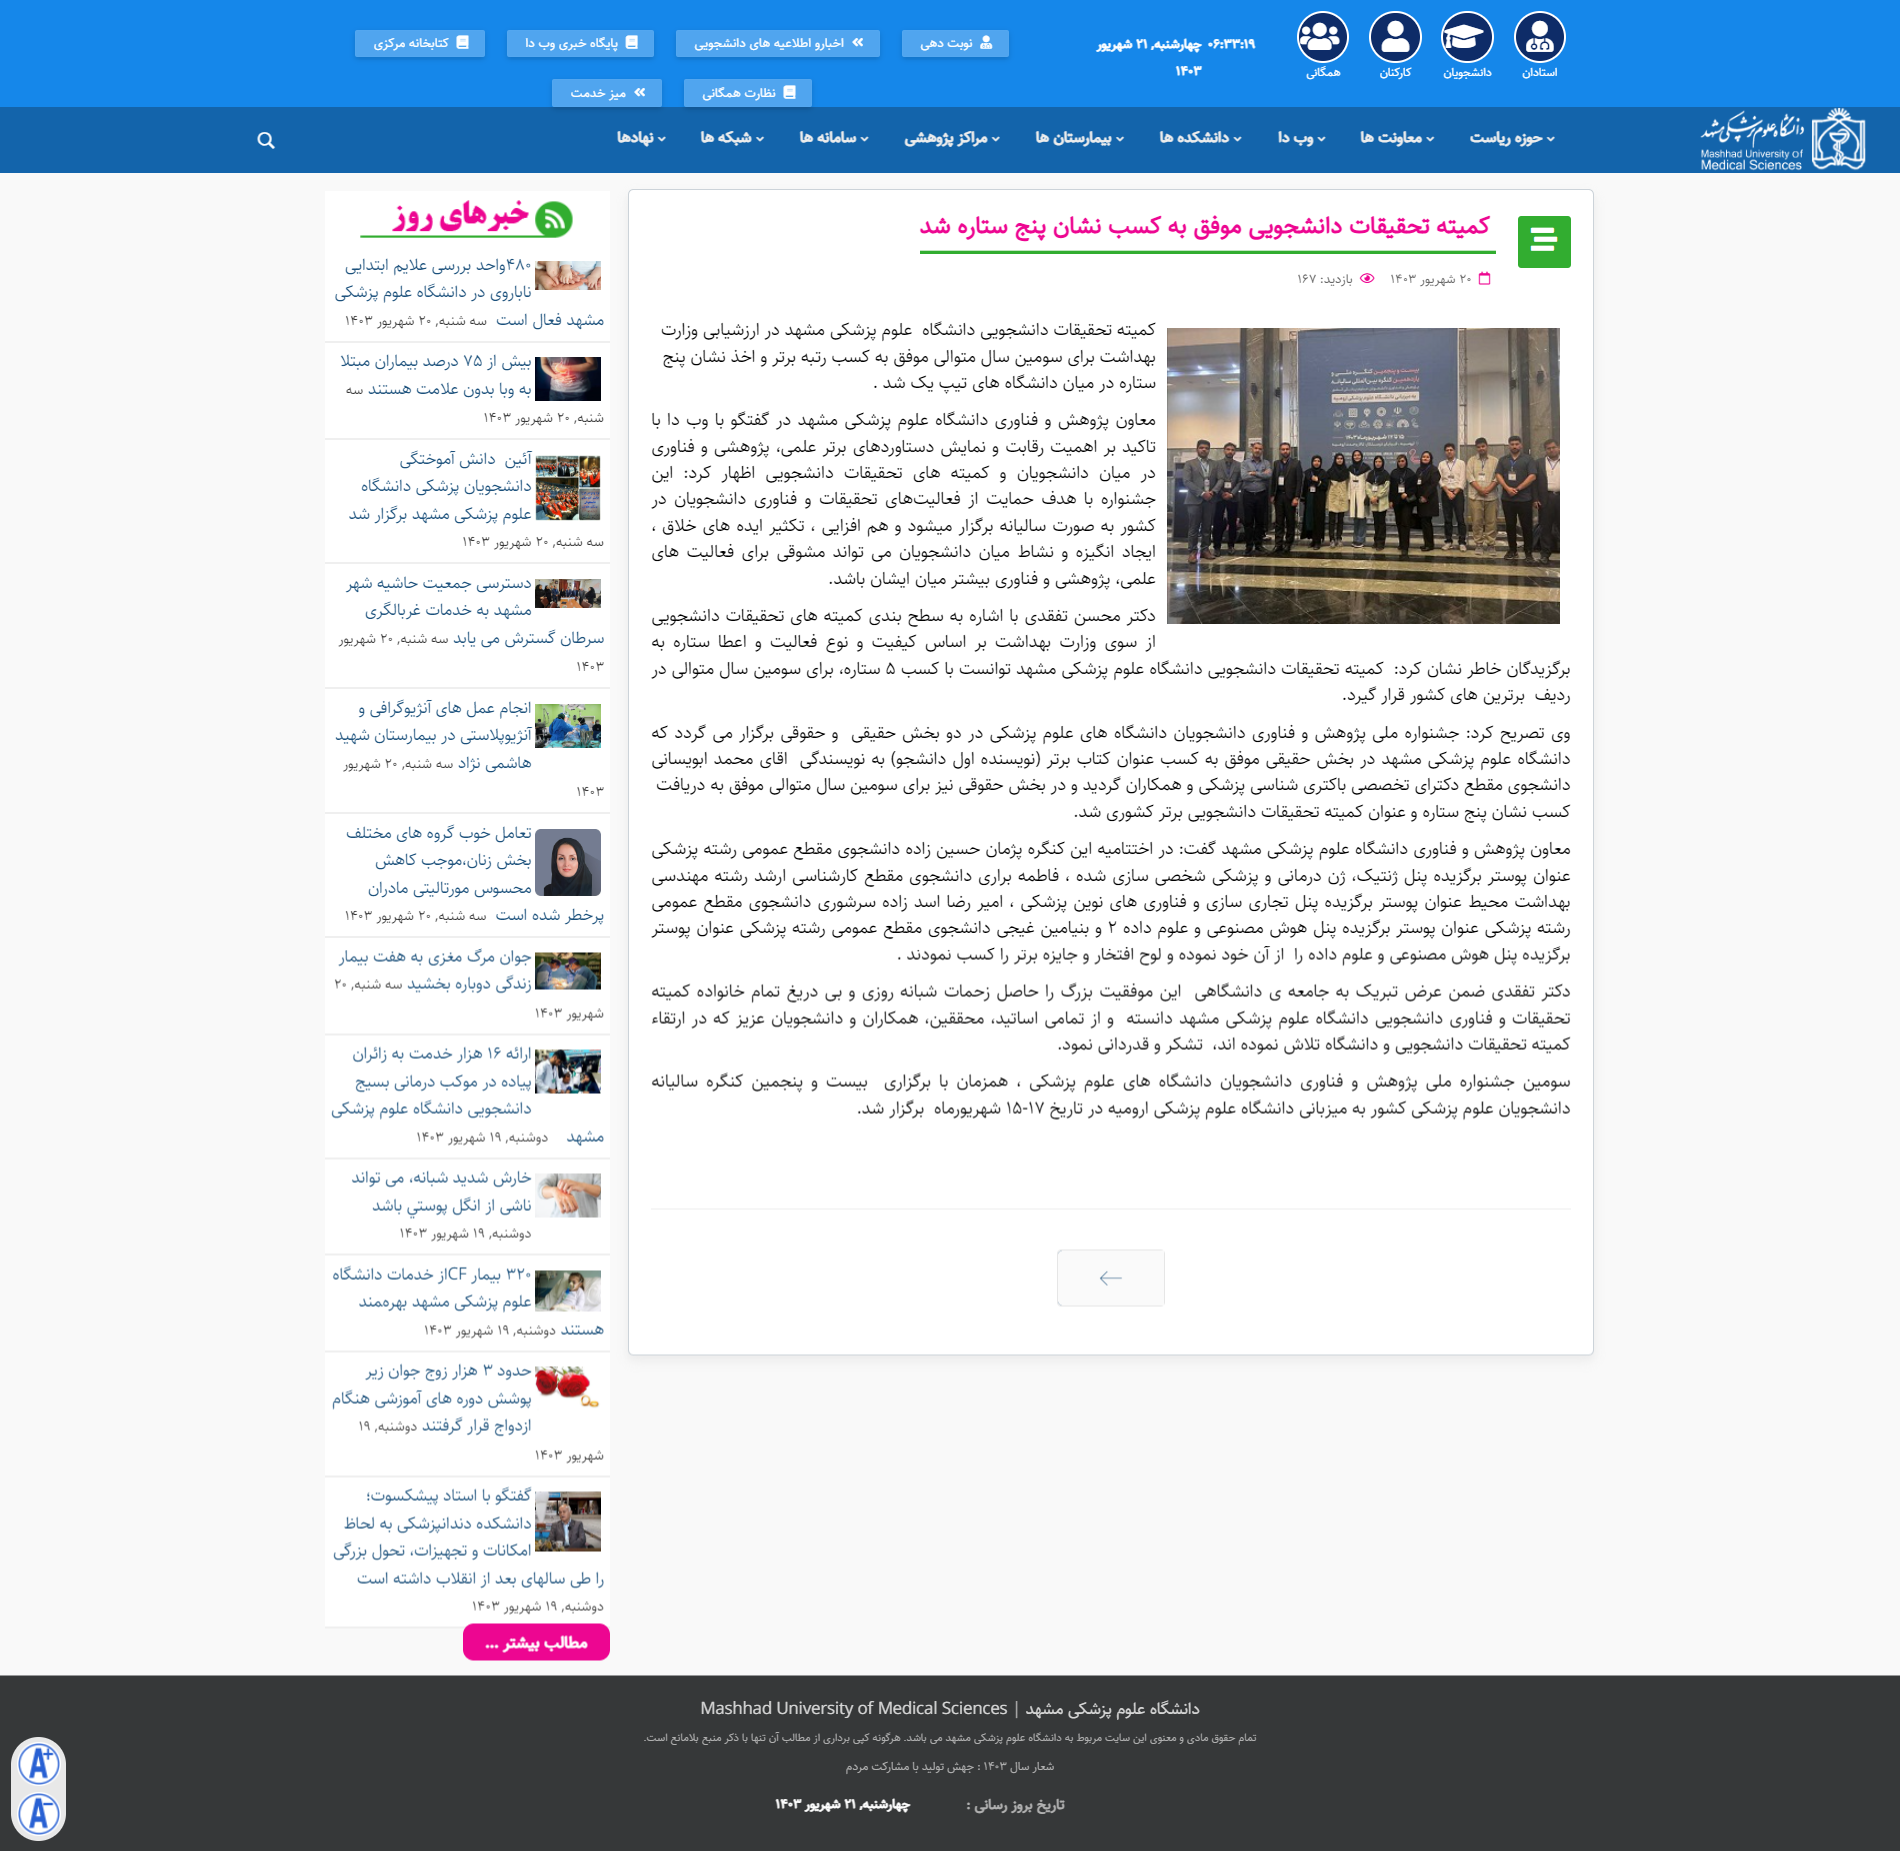The width and height of the screenshot is (1900, 1853).
Task: Click the search magnifier icon in navbar
Action: pyautogui.click(x=266, y=140)
